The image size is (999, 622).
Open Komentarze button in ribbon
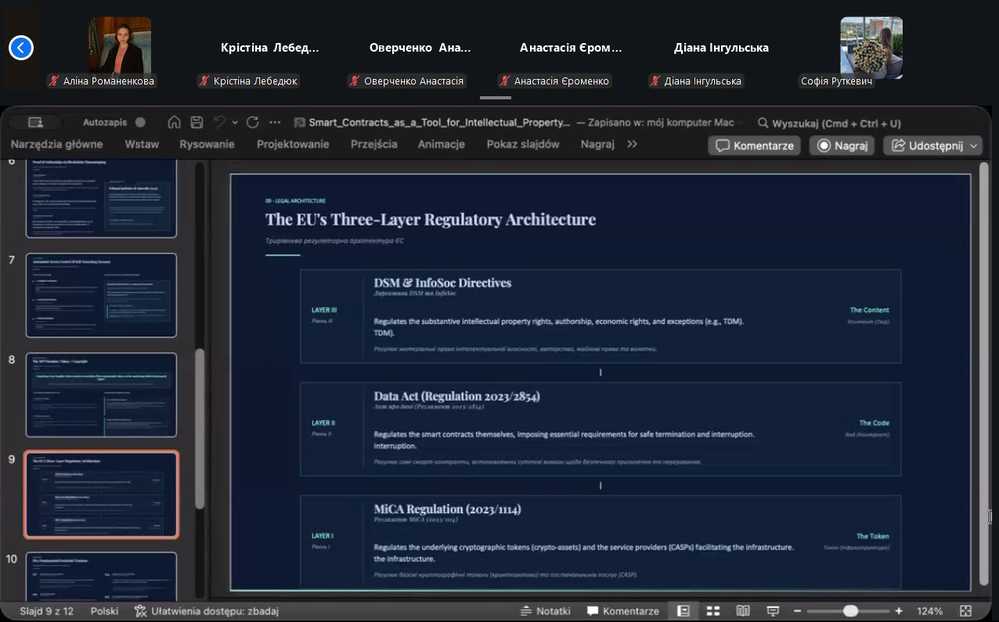point(755,145)
